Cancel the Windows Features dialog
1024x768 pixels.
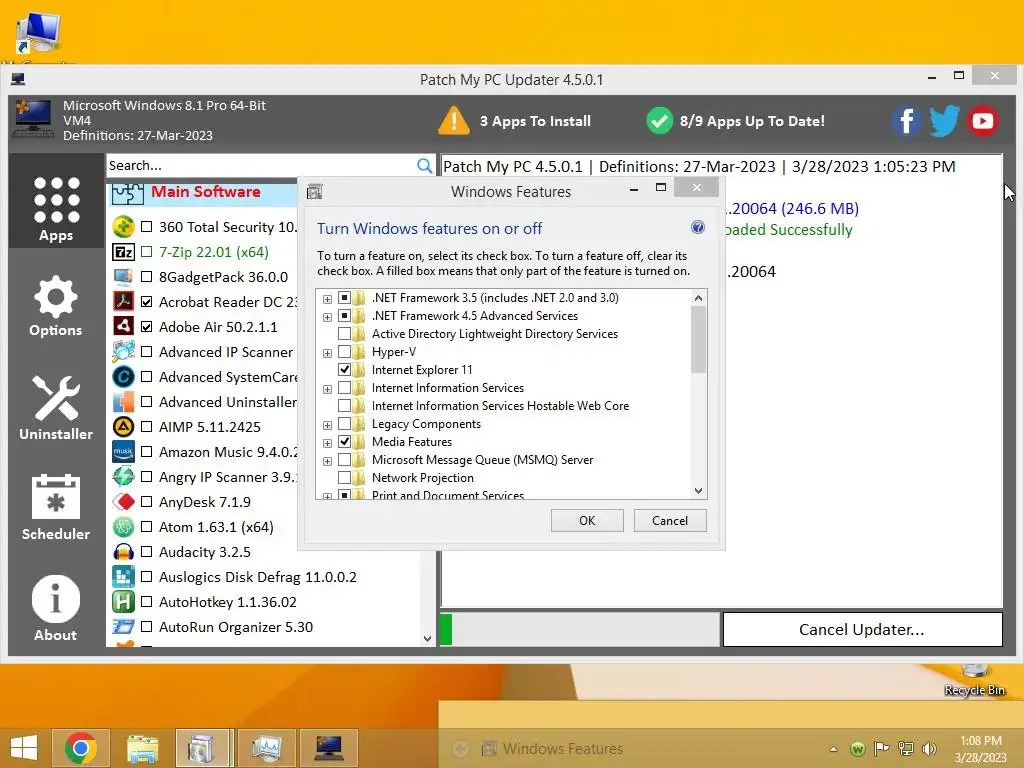(670, 520)
